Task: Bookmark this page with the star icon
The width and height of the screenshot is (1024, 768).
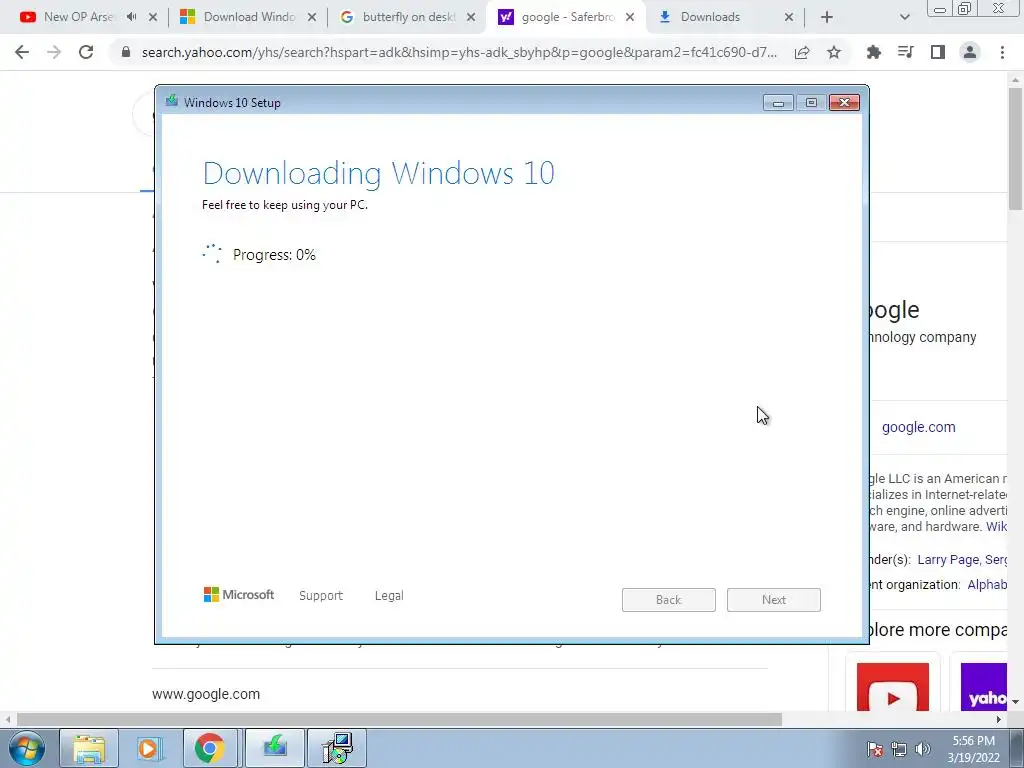Action: point(834,52)
